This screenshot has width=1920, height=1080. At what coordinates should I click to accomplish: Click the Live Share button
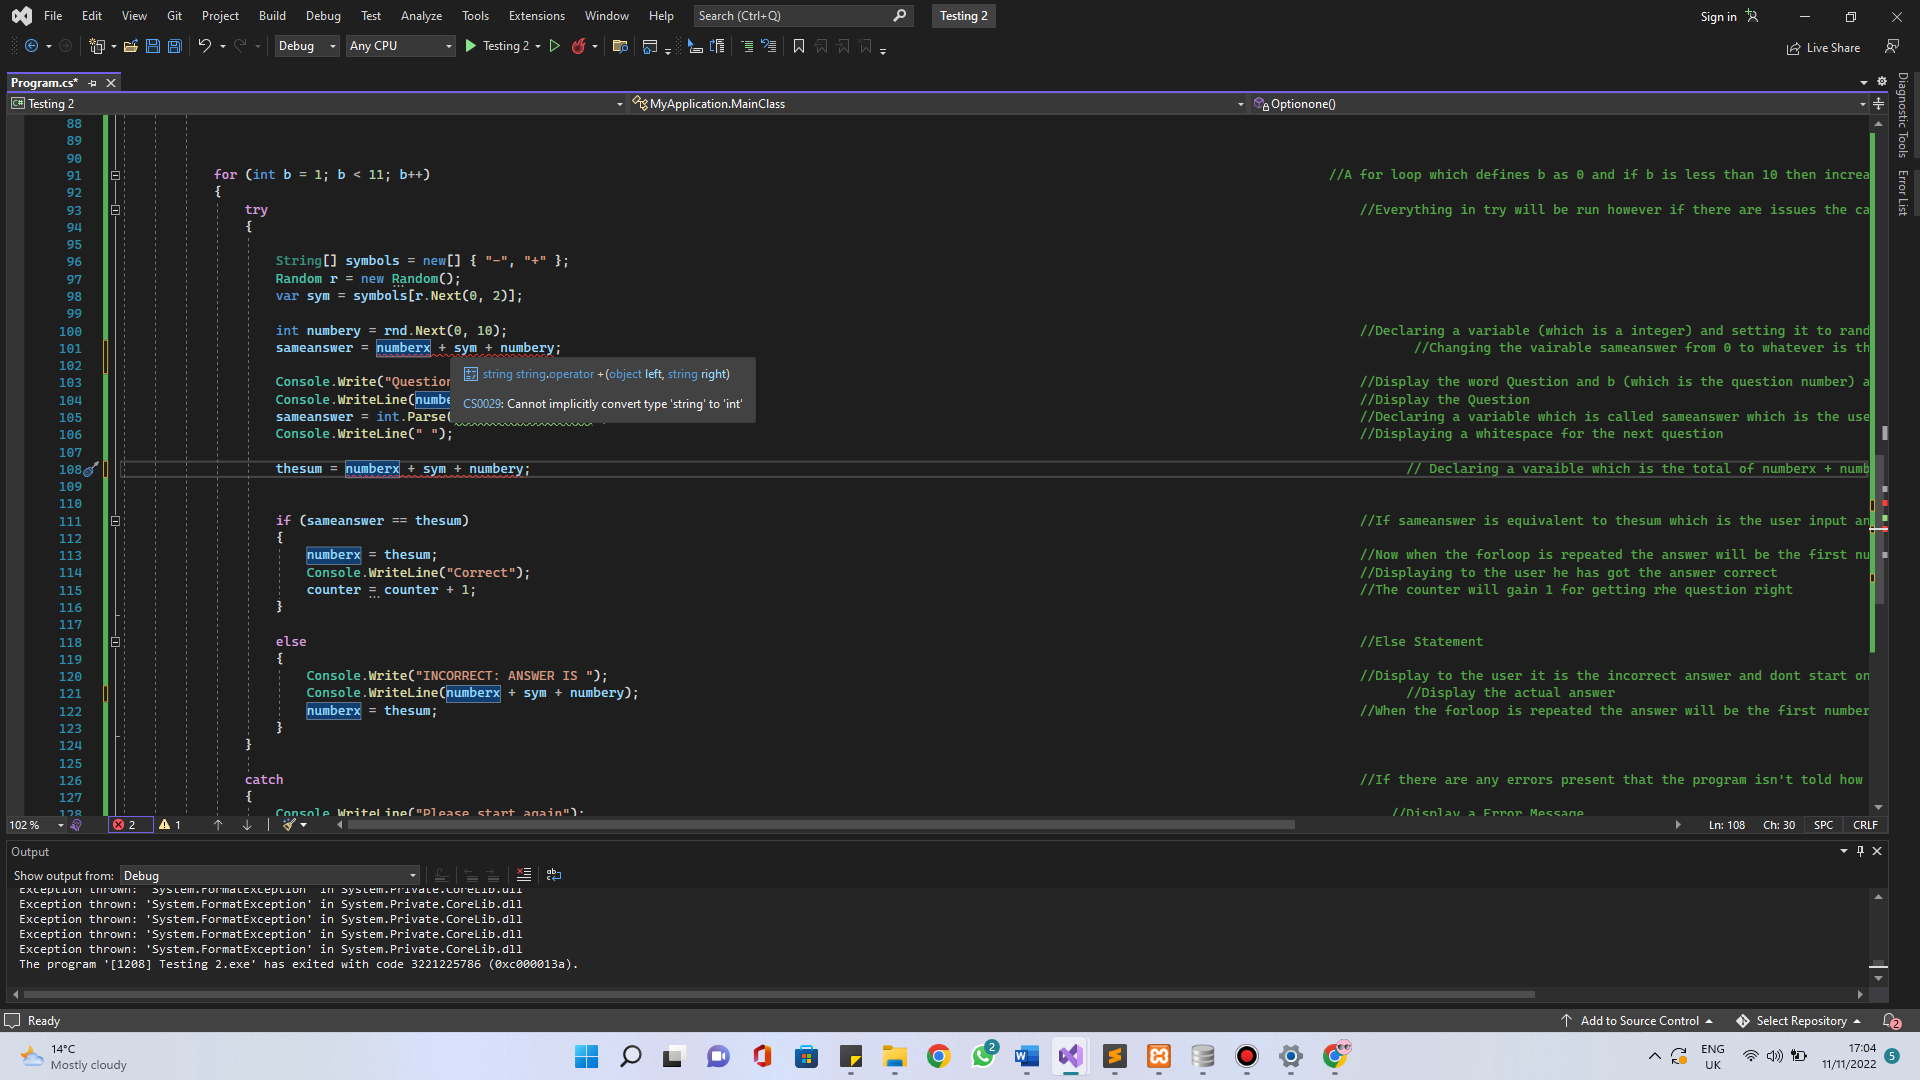coord(1824,48)
